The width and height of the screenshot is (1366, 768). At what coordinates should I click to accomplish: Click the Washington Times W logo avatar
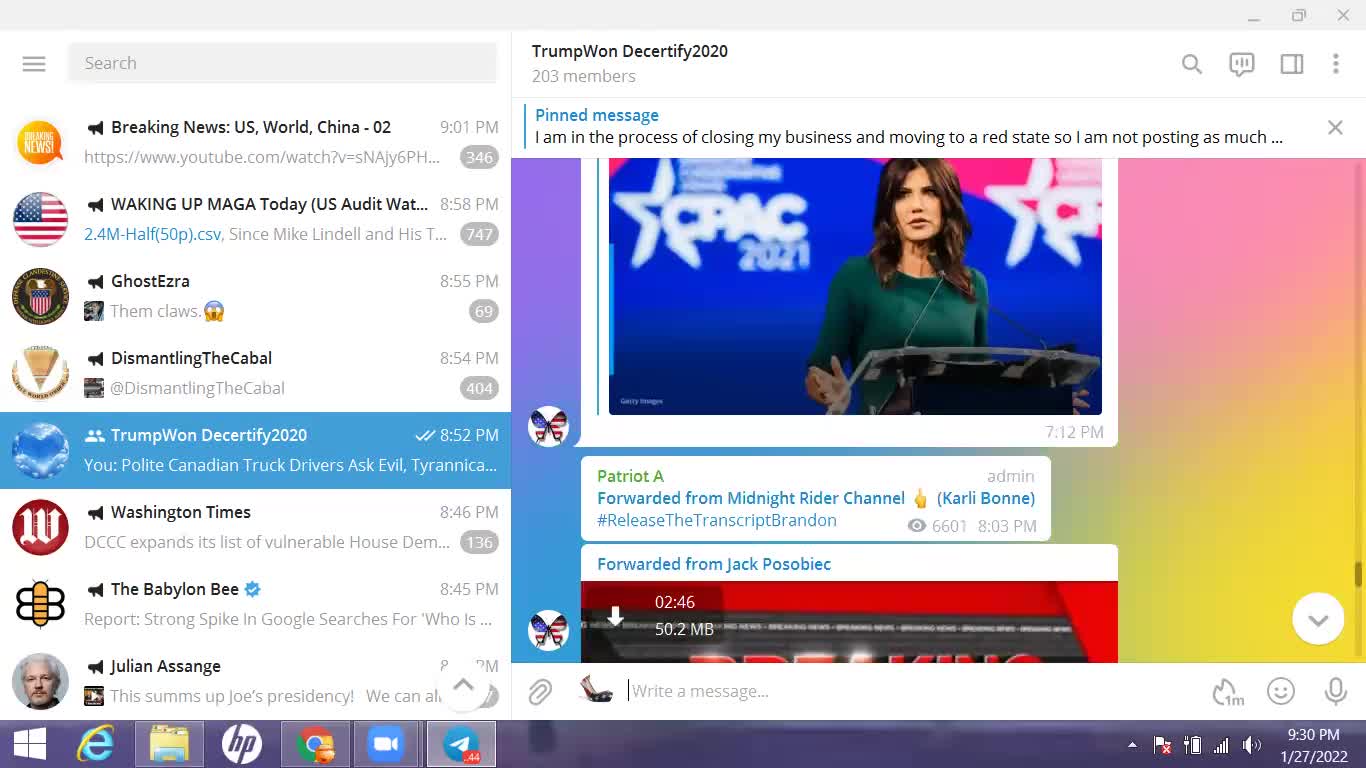pos(40,527)
